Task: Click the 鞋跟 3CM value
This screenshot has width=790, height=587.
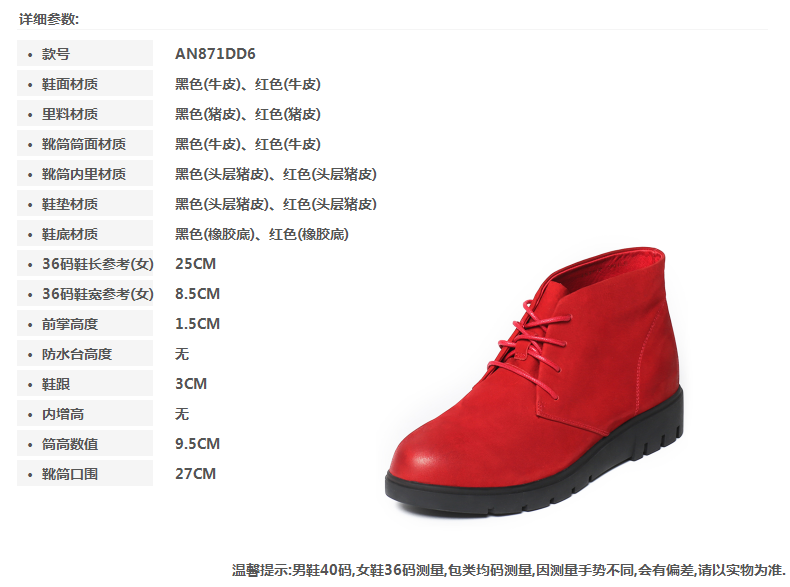Action: (x=191, y=383)
